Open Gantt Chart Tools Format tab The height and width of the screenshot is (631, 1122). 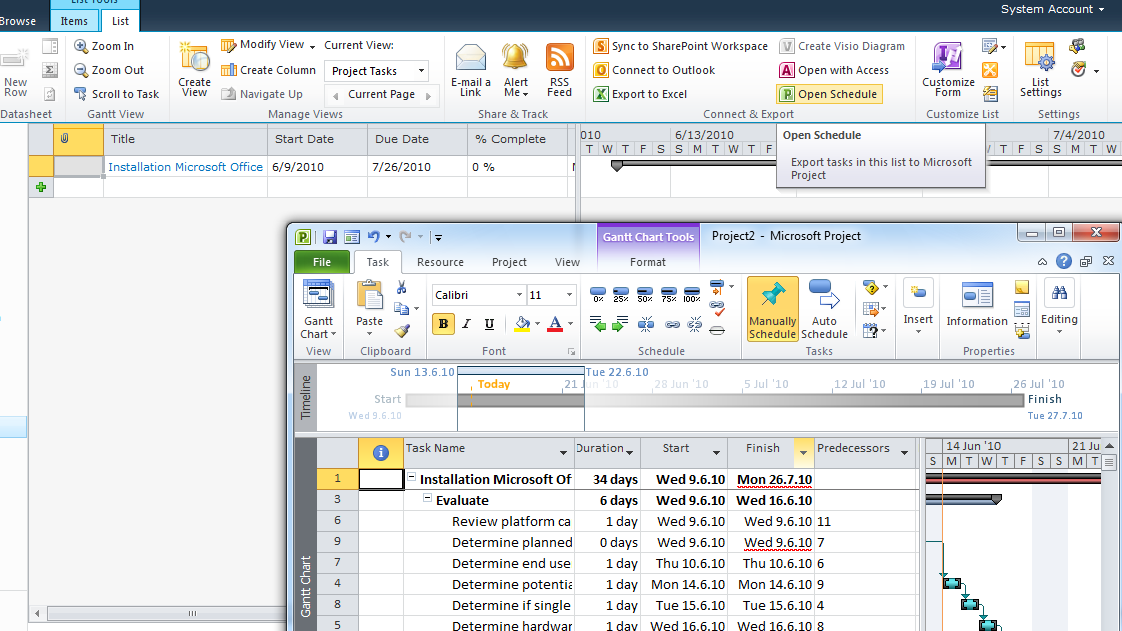[x=648, y=262]
